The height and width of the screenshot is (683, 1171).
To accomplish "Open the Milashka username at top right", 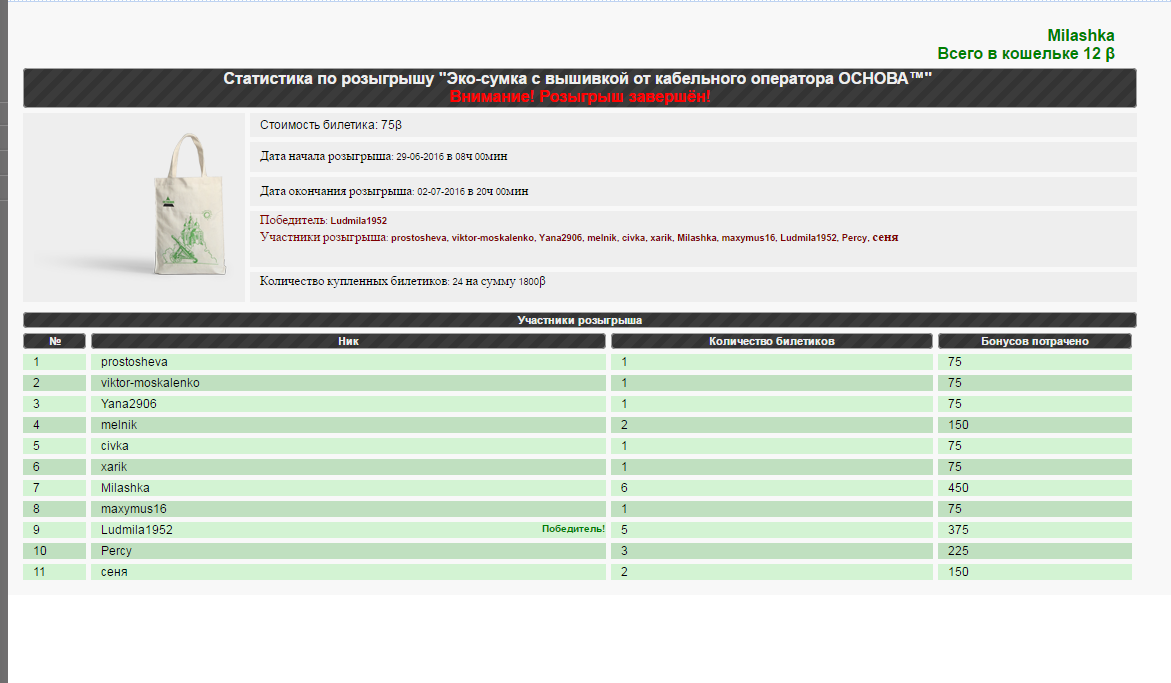I will (x=1080, y=36).
